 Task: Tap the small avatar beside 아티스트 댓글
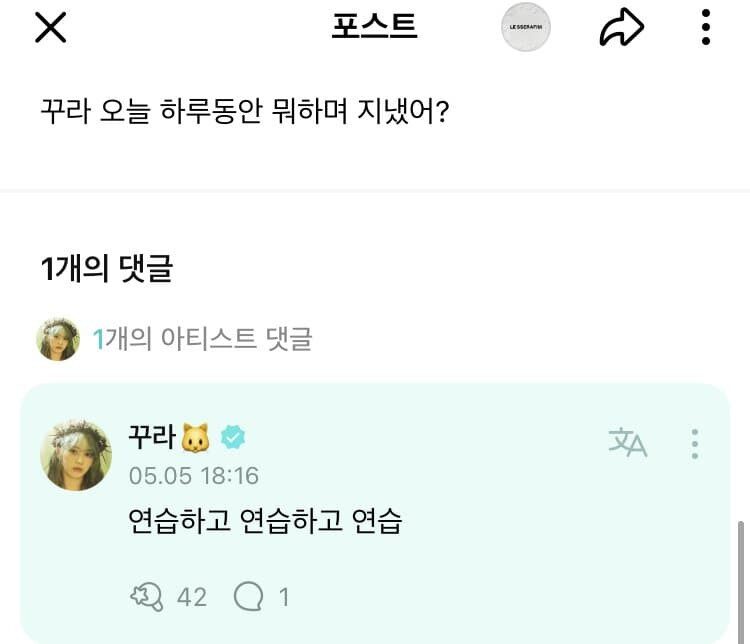[x=58, y=340]
